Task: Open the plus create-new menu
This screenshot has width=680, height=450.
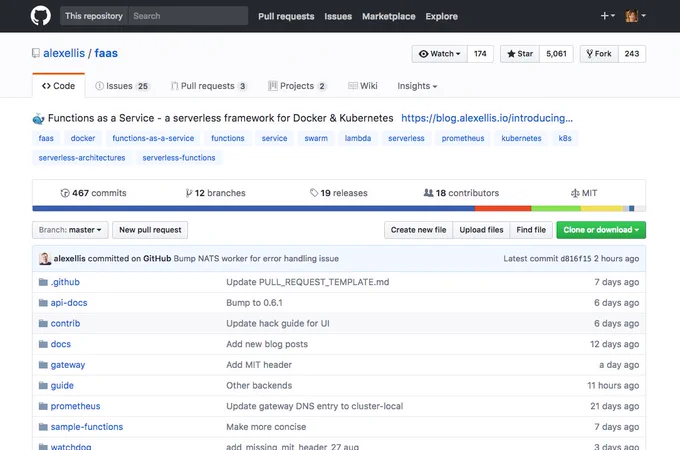Action: coord(607,16)
